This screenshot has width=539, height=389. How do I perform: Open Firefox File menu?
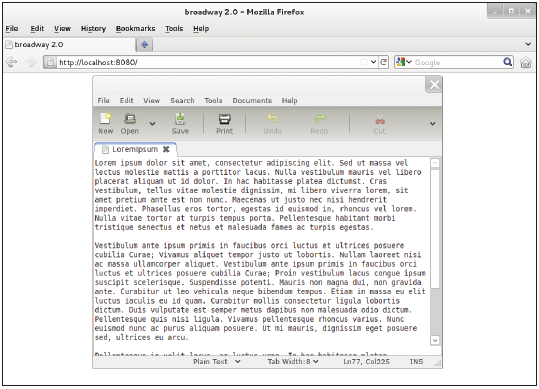12,29
